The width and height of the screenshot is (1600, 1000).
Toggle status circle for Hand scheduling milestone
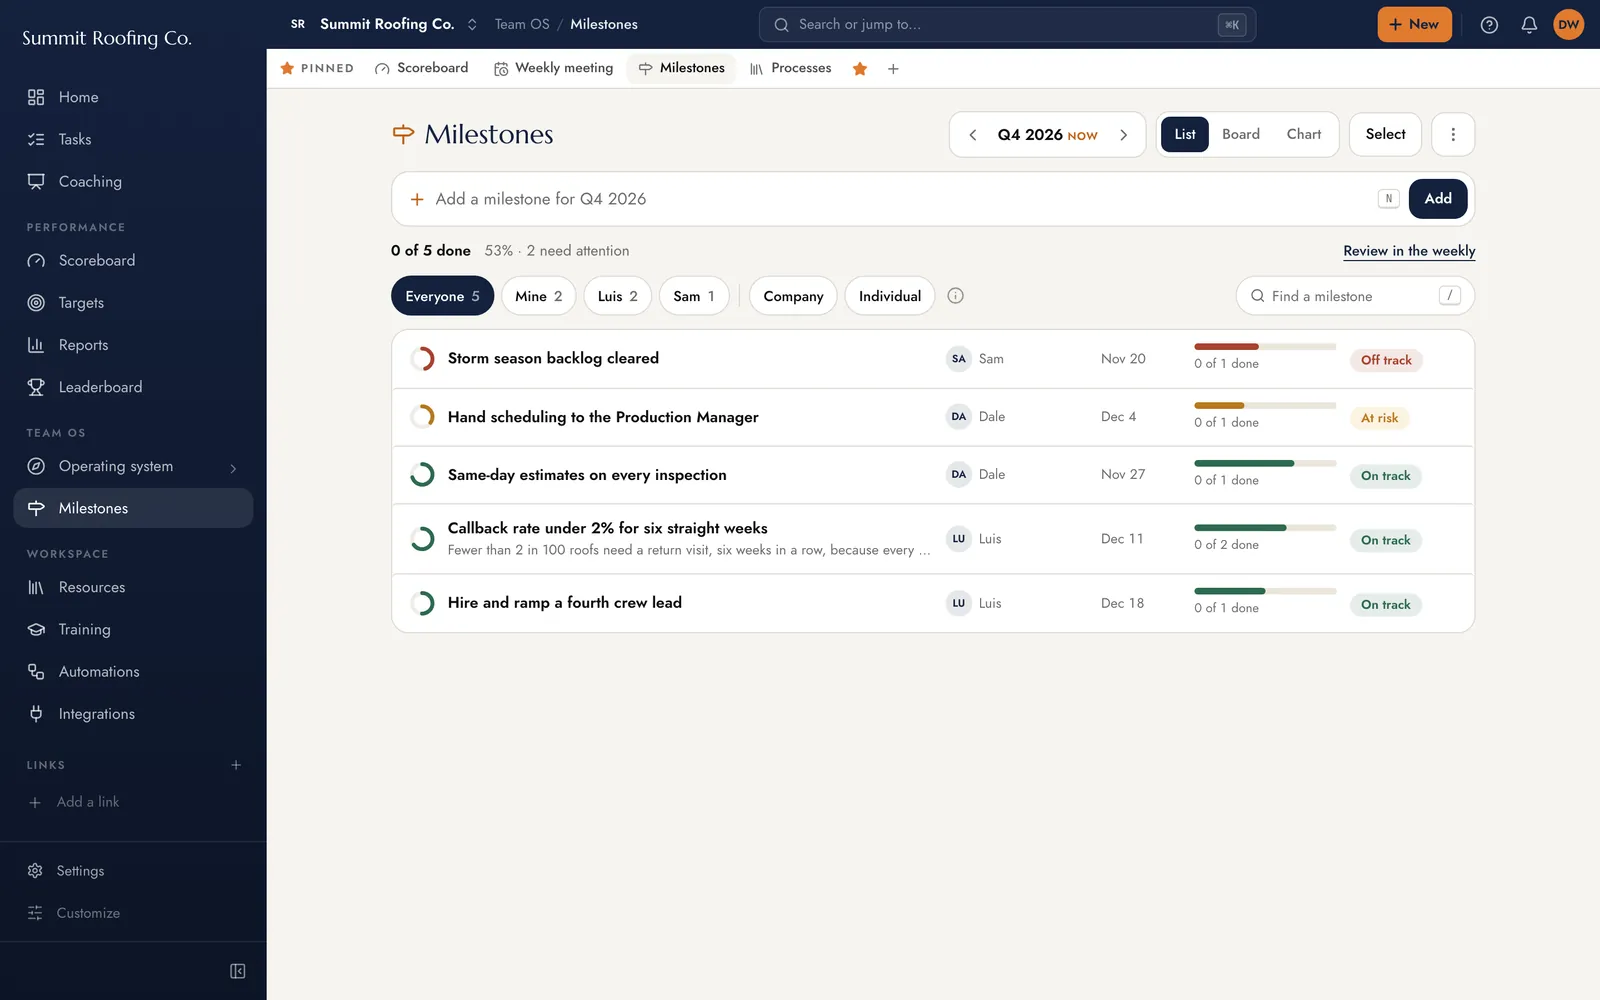[x=422, y=417]
